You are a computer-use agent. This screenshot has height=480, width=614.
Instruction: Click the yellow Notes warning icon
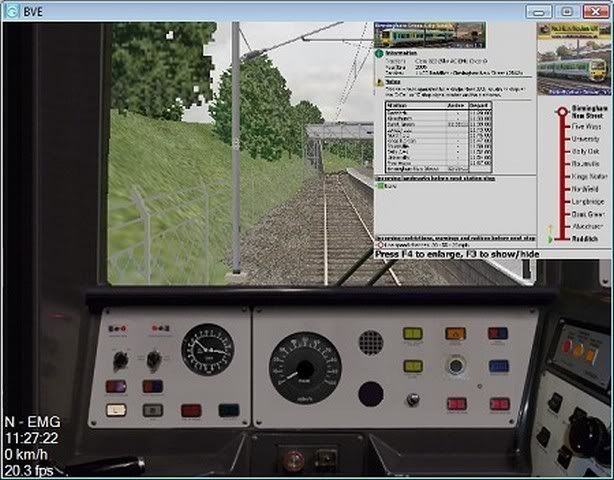(x=379, y=82)
